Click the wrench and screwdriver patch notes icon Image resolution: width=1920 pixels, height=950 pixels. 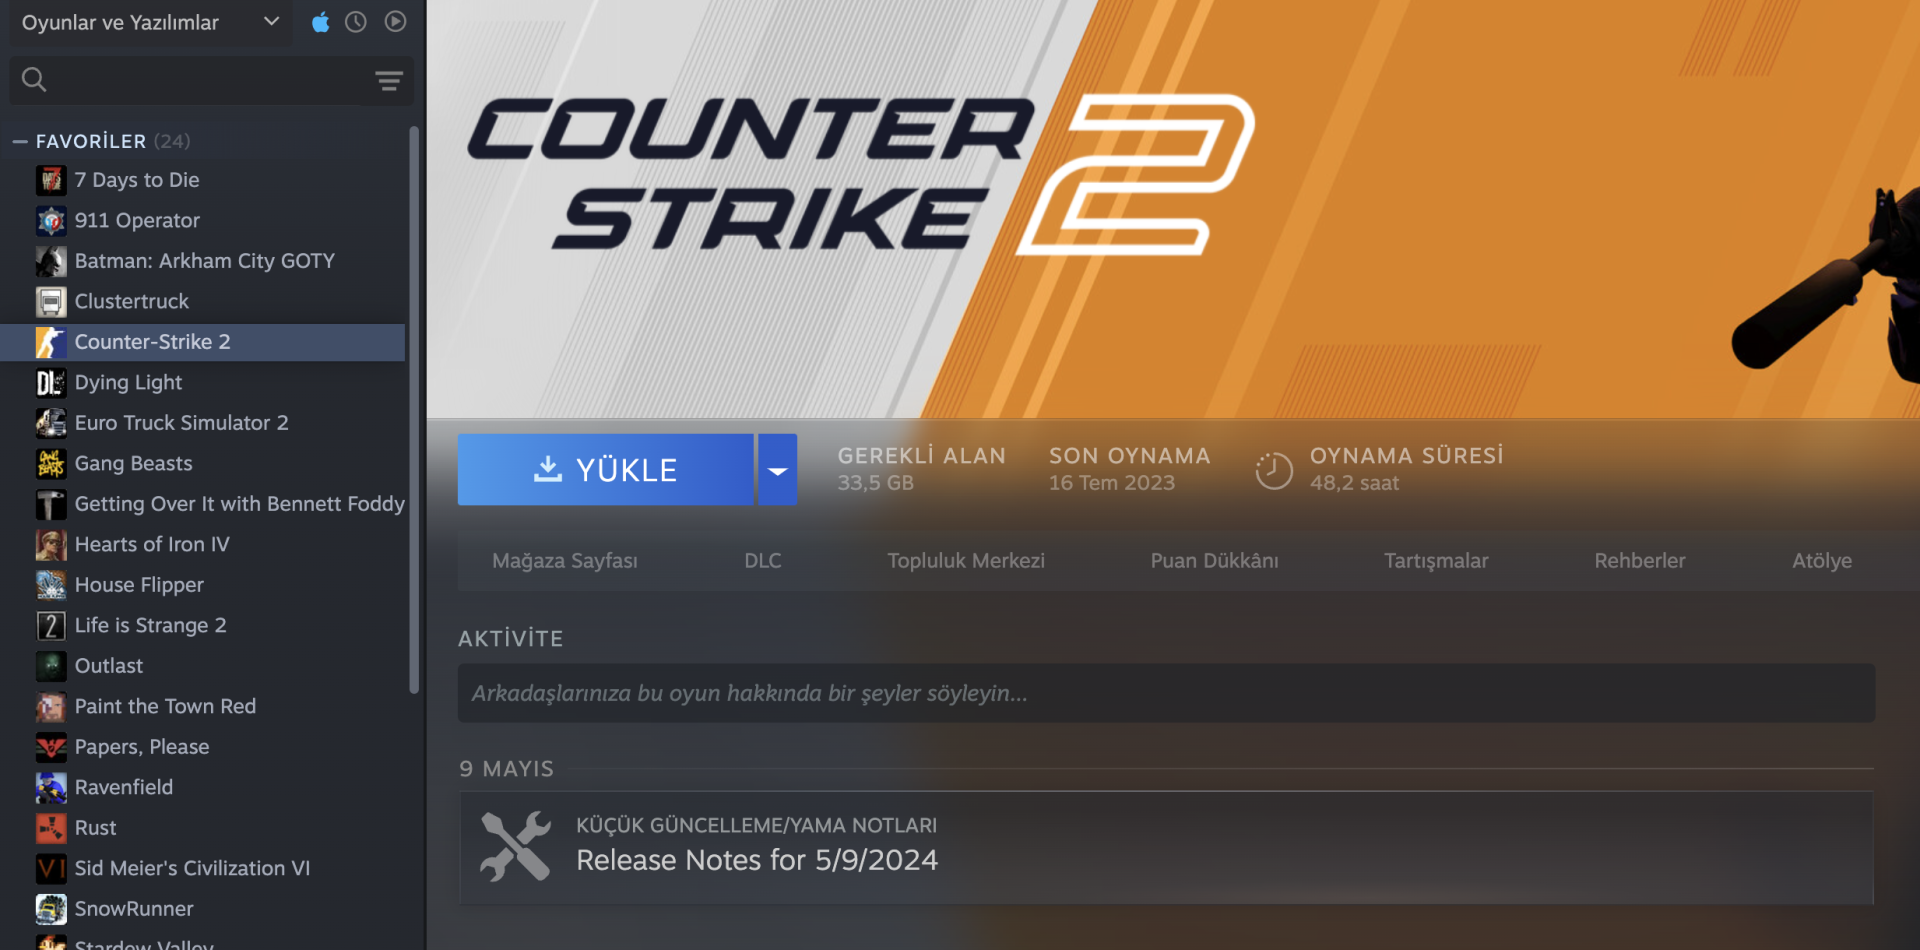tap(515, 846)
